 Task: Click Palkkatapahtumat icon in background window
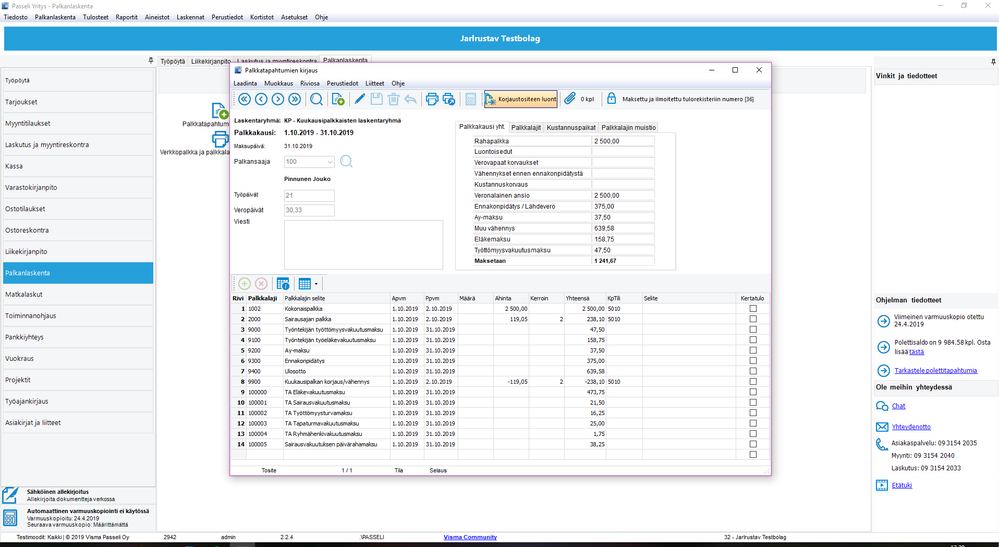[220, 111]
